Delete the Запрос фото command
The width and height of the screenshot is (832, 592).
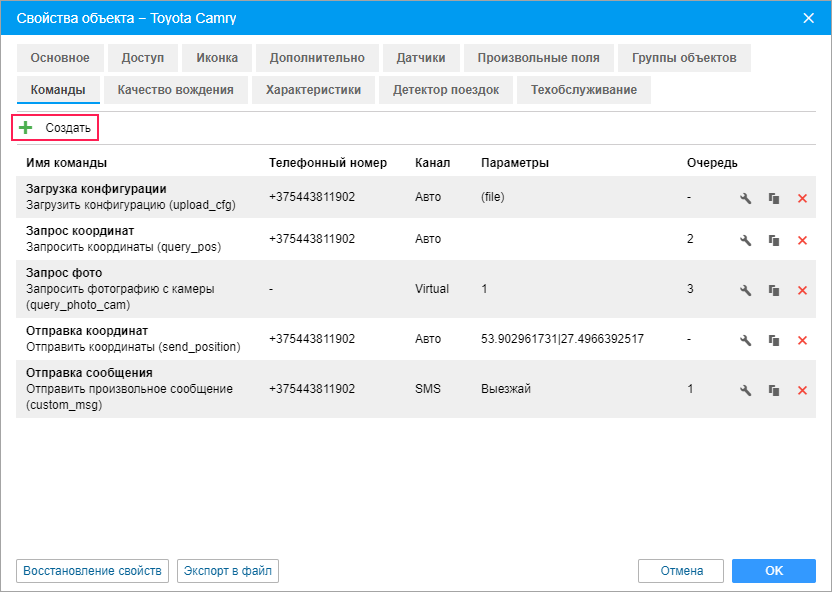[x=802, y=290]
